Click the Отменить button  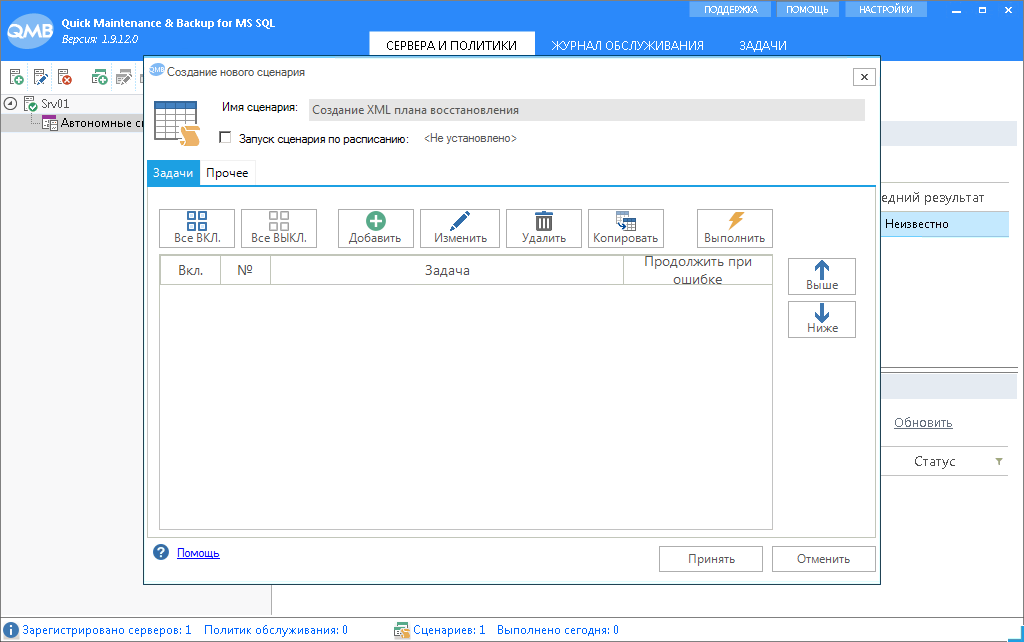coord(823,559)
